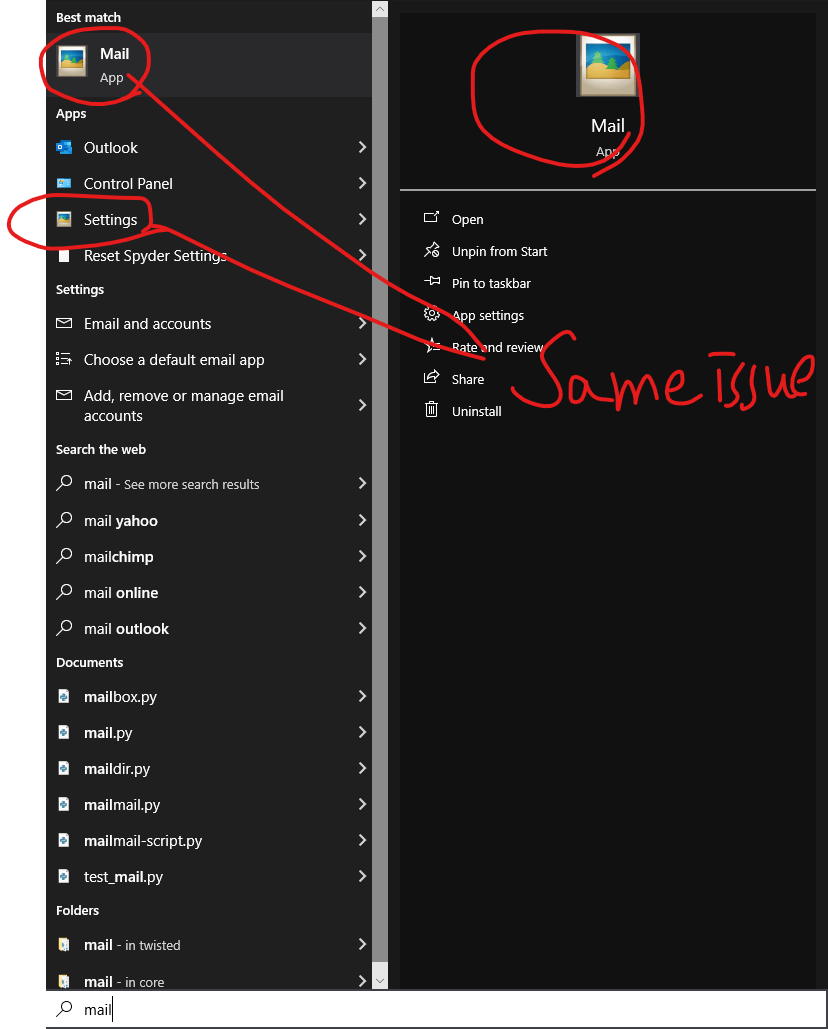Expand the mailbox.py result chevron
Viewport: 828px width, 1029px height.
[362, 696]
